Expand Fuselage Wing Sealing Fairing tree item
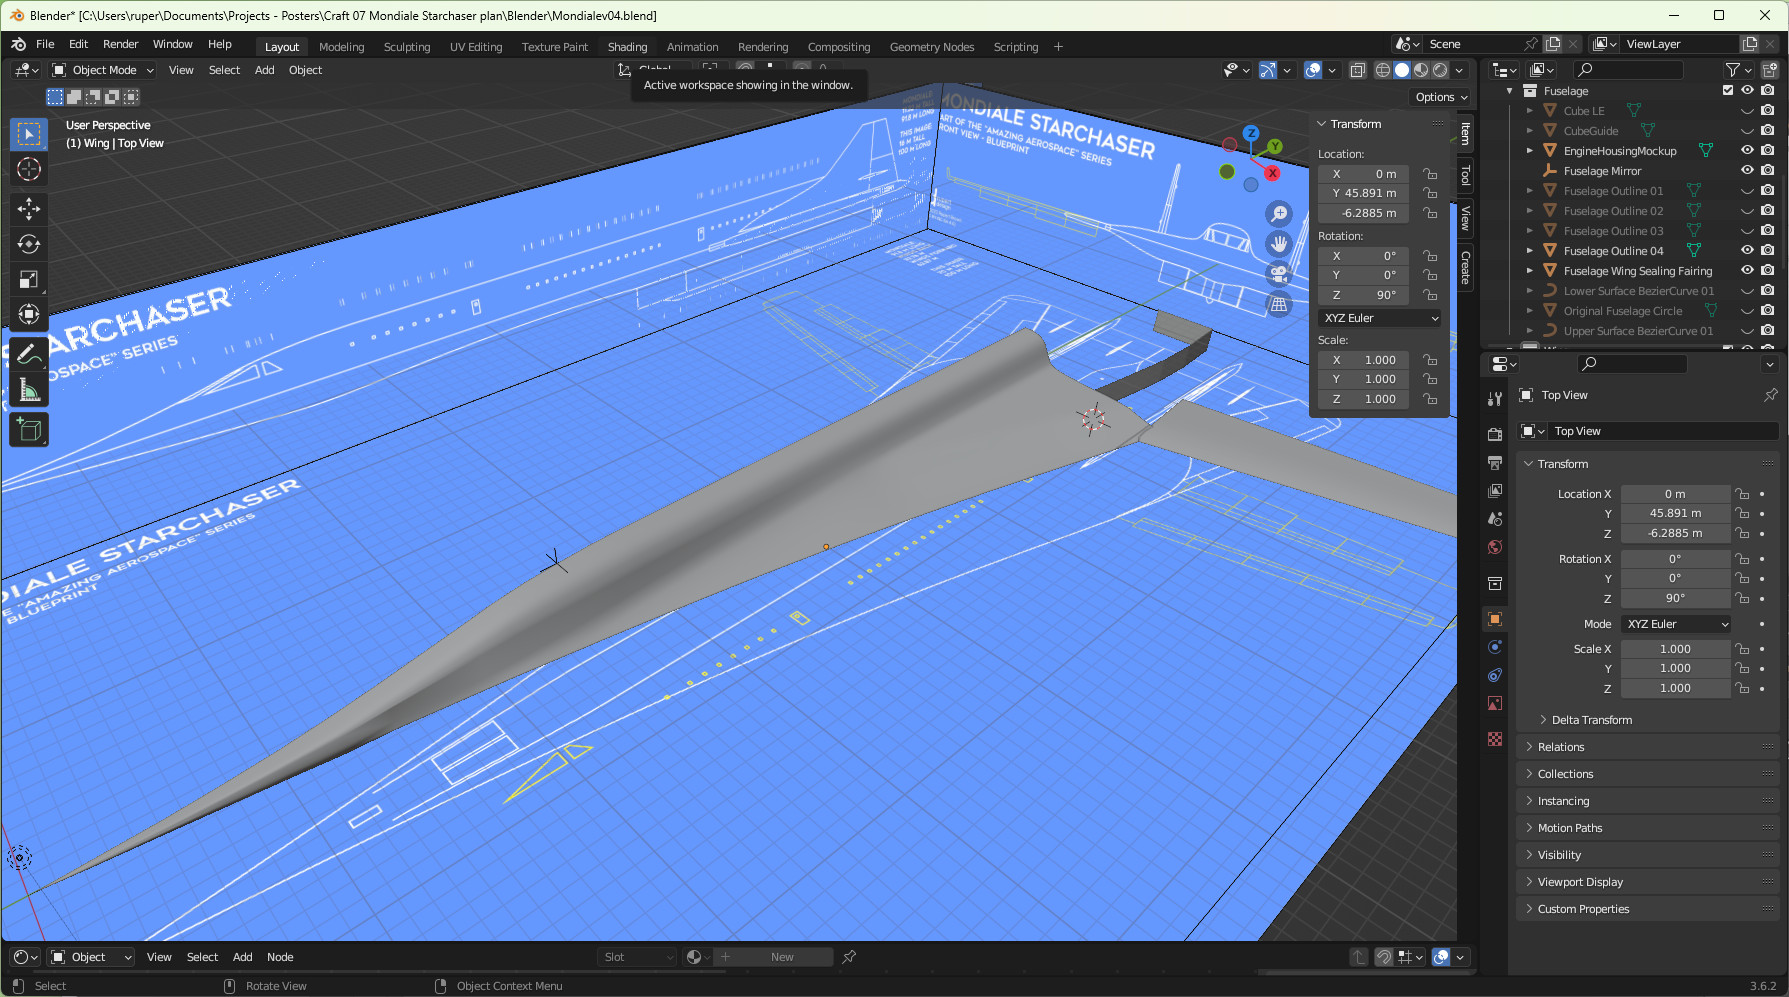Viewport: 1789px width, 997px height. (x=1529, y=270)
